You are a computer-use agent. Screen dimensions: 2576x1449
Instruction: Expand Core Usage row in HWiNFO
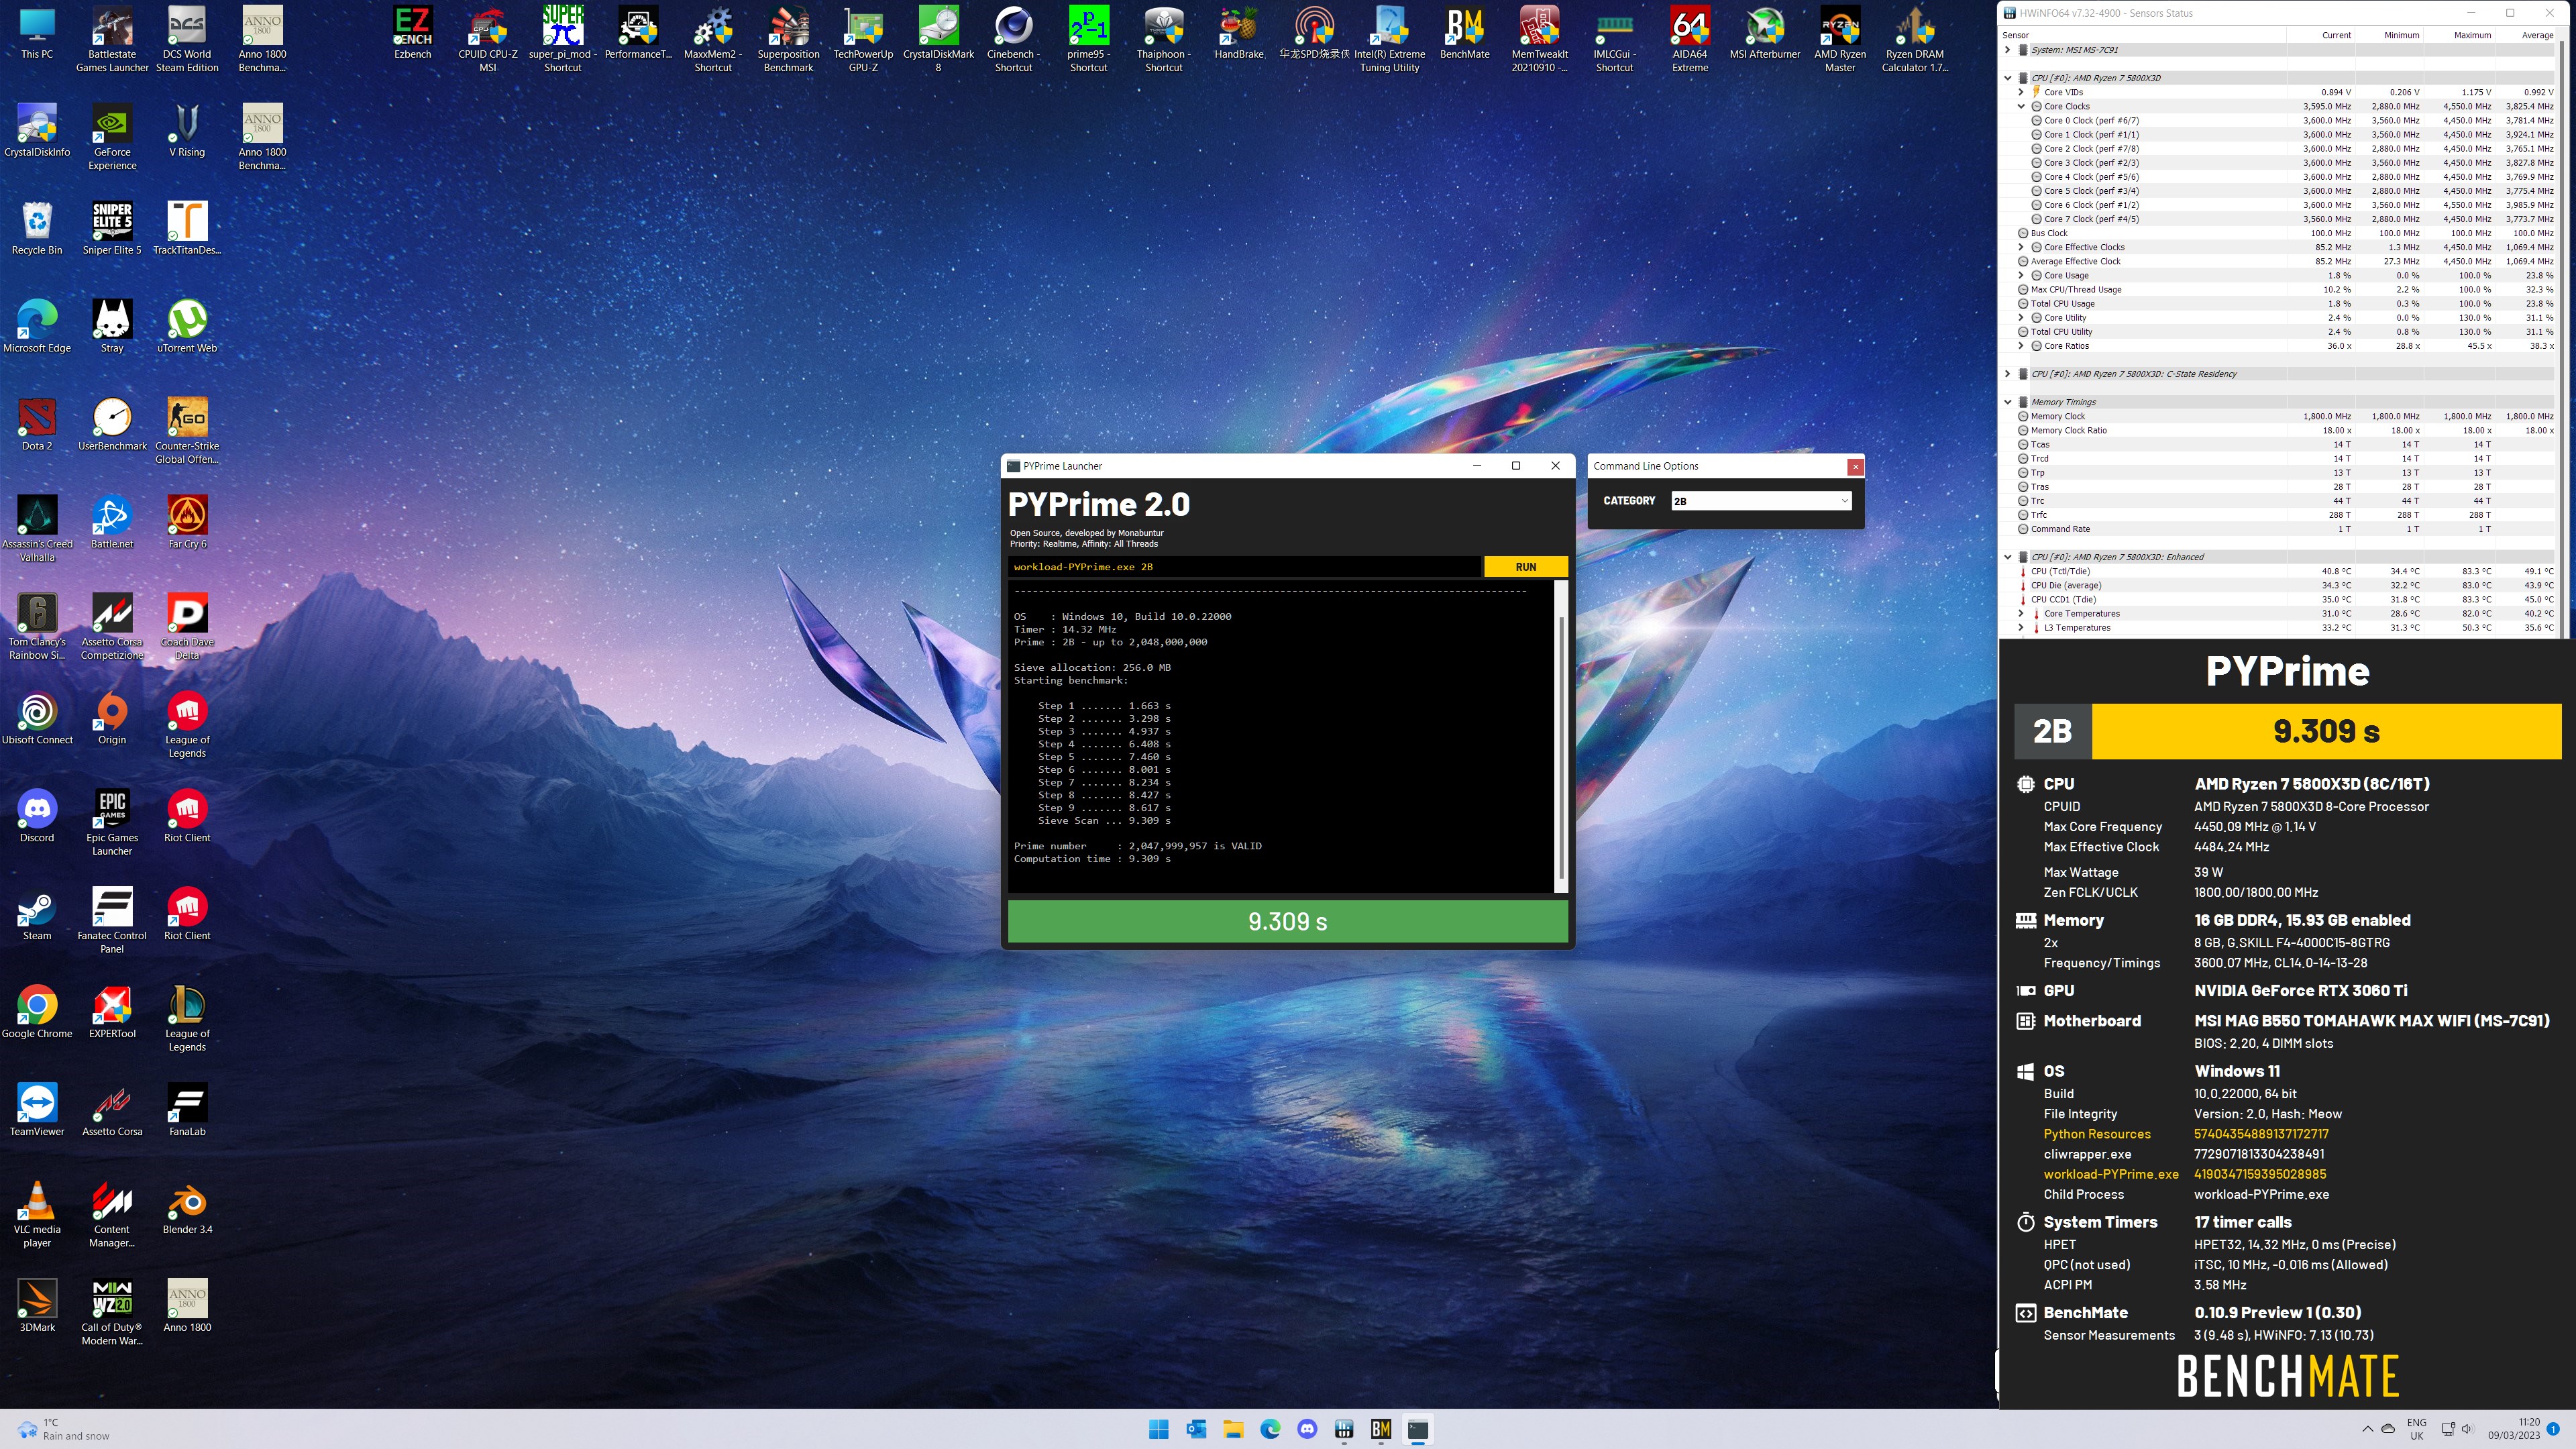tap(2021, 275)
